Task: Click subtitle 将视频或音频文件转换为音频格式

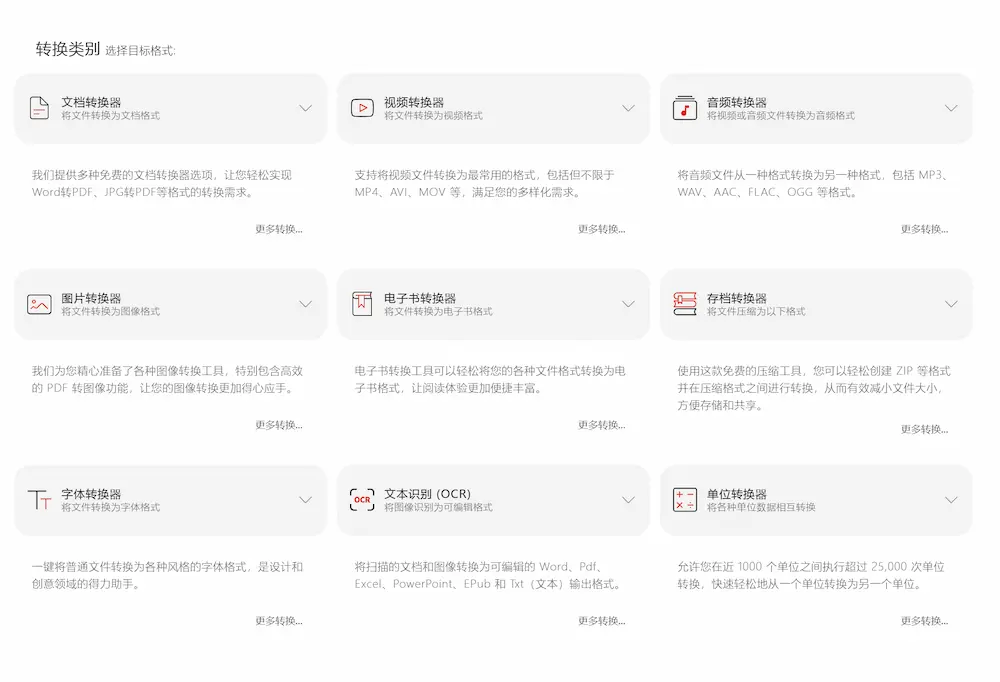Action: 781,115
